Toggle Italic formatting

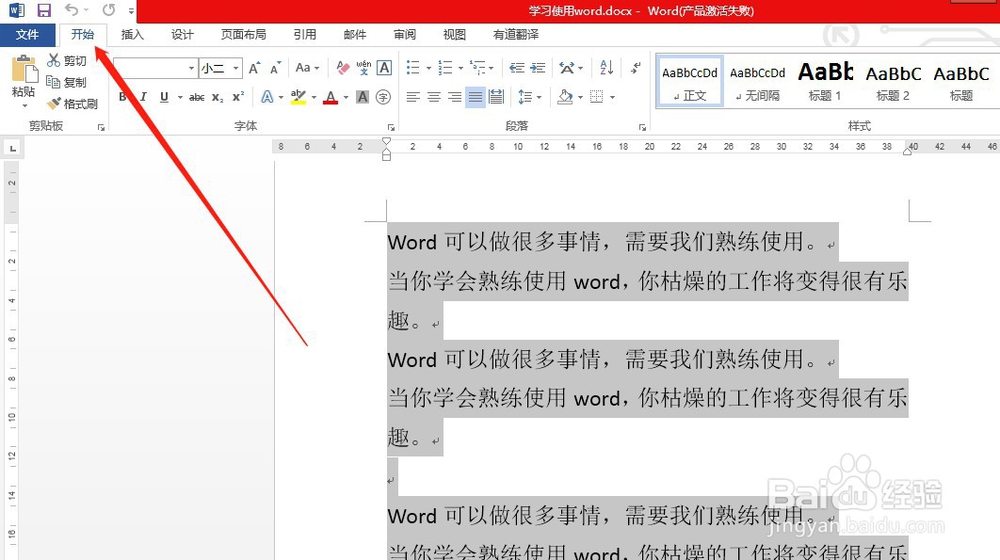[x=143, y=97]
